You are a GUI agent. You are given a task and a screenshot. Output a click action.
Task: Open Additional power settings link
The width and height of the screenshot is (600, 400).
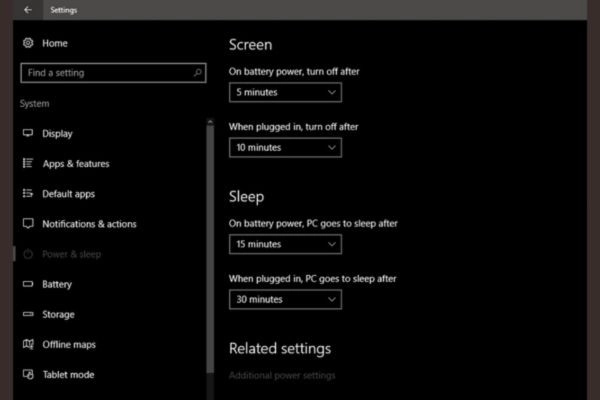point(282,375)
